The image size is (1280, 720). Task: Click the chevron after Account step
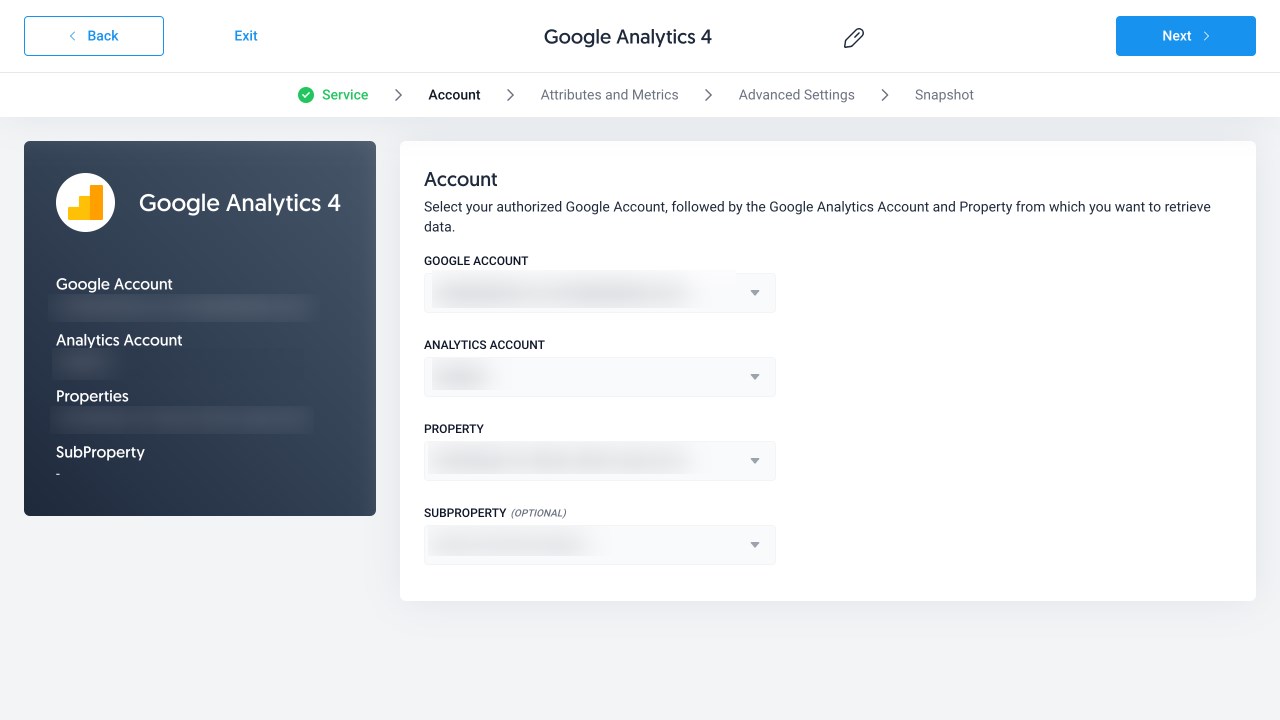click(510, 95)
